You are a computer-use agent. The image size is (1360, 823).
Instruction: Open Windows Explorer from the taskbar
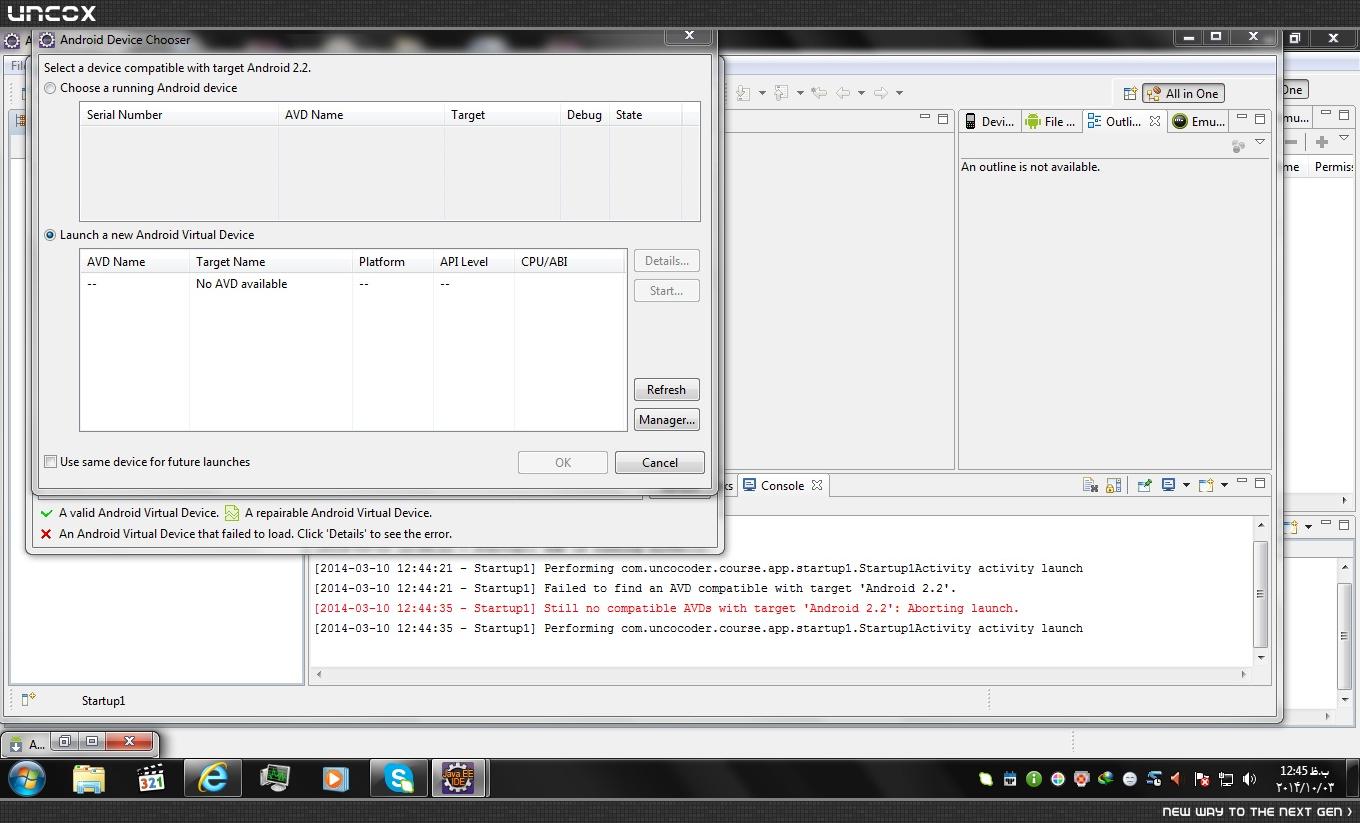89,778
